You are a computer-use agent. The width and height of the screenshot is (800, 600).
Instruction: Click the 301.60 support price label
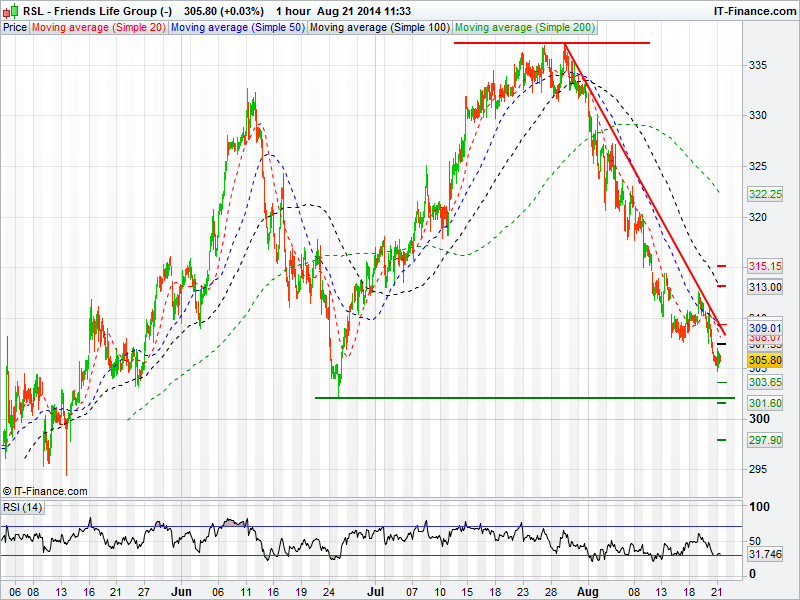pos(764,403)
